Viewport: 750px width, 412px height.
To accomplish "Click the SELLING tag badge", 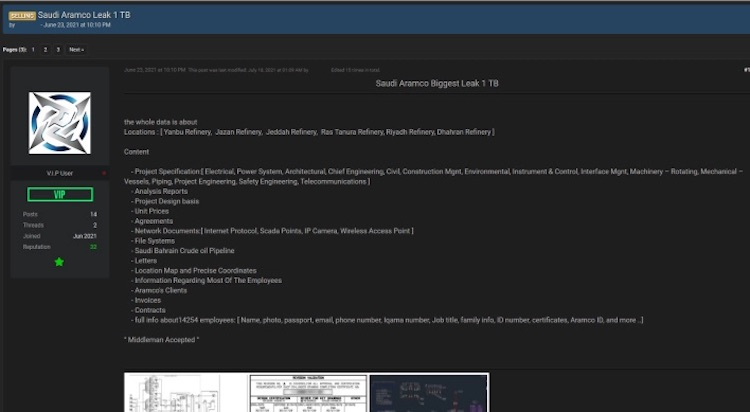I will pos(22,15).
